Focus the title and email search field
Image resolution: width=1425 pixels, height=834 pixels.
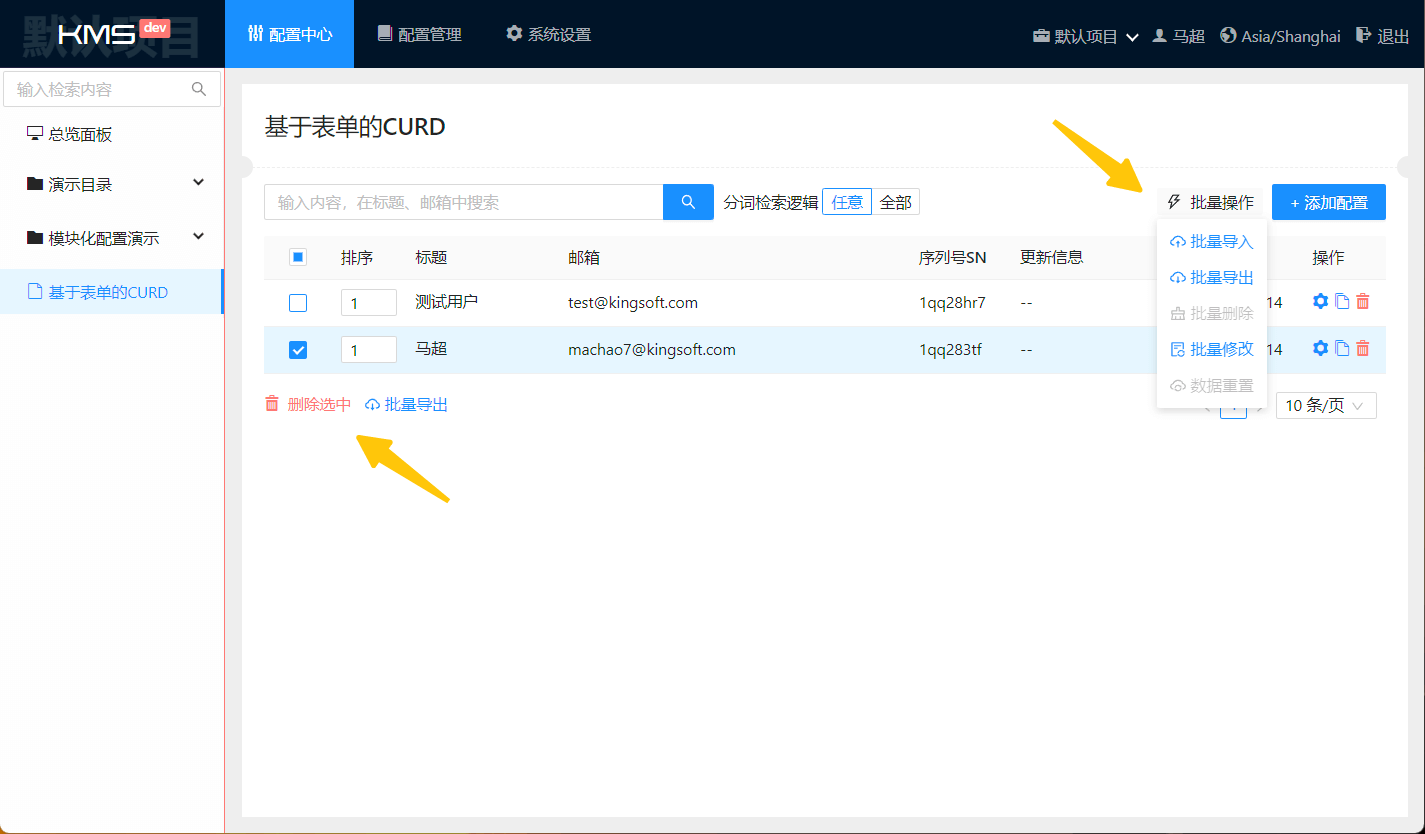(x=463, y=202)
